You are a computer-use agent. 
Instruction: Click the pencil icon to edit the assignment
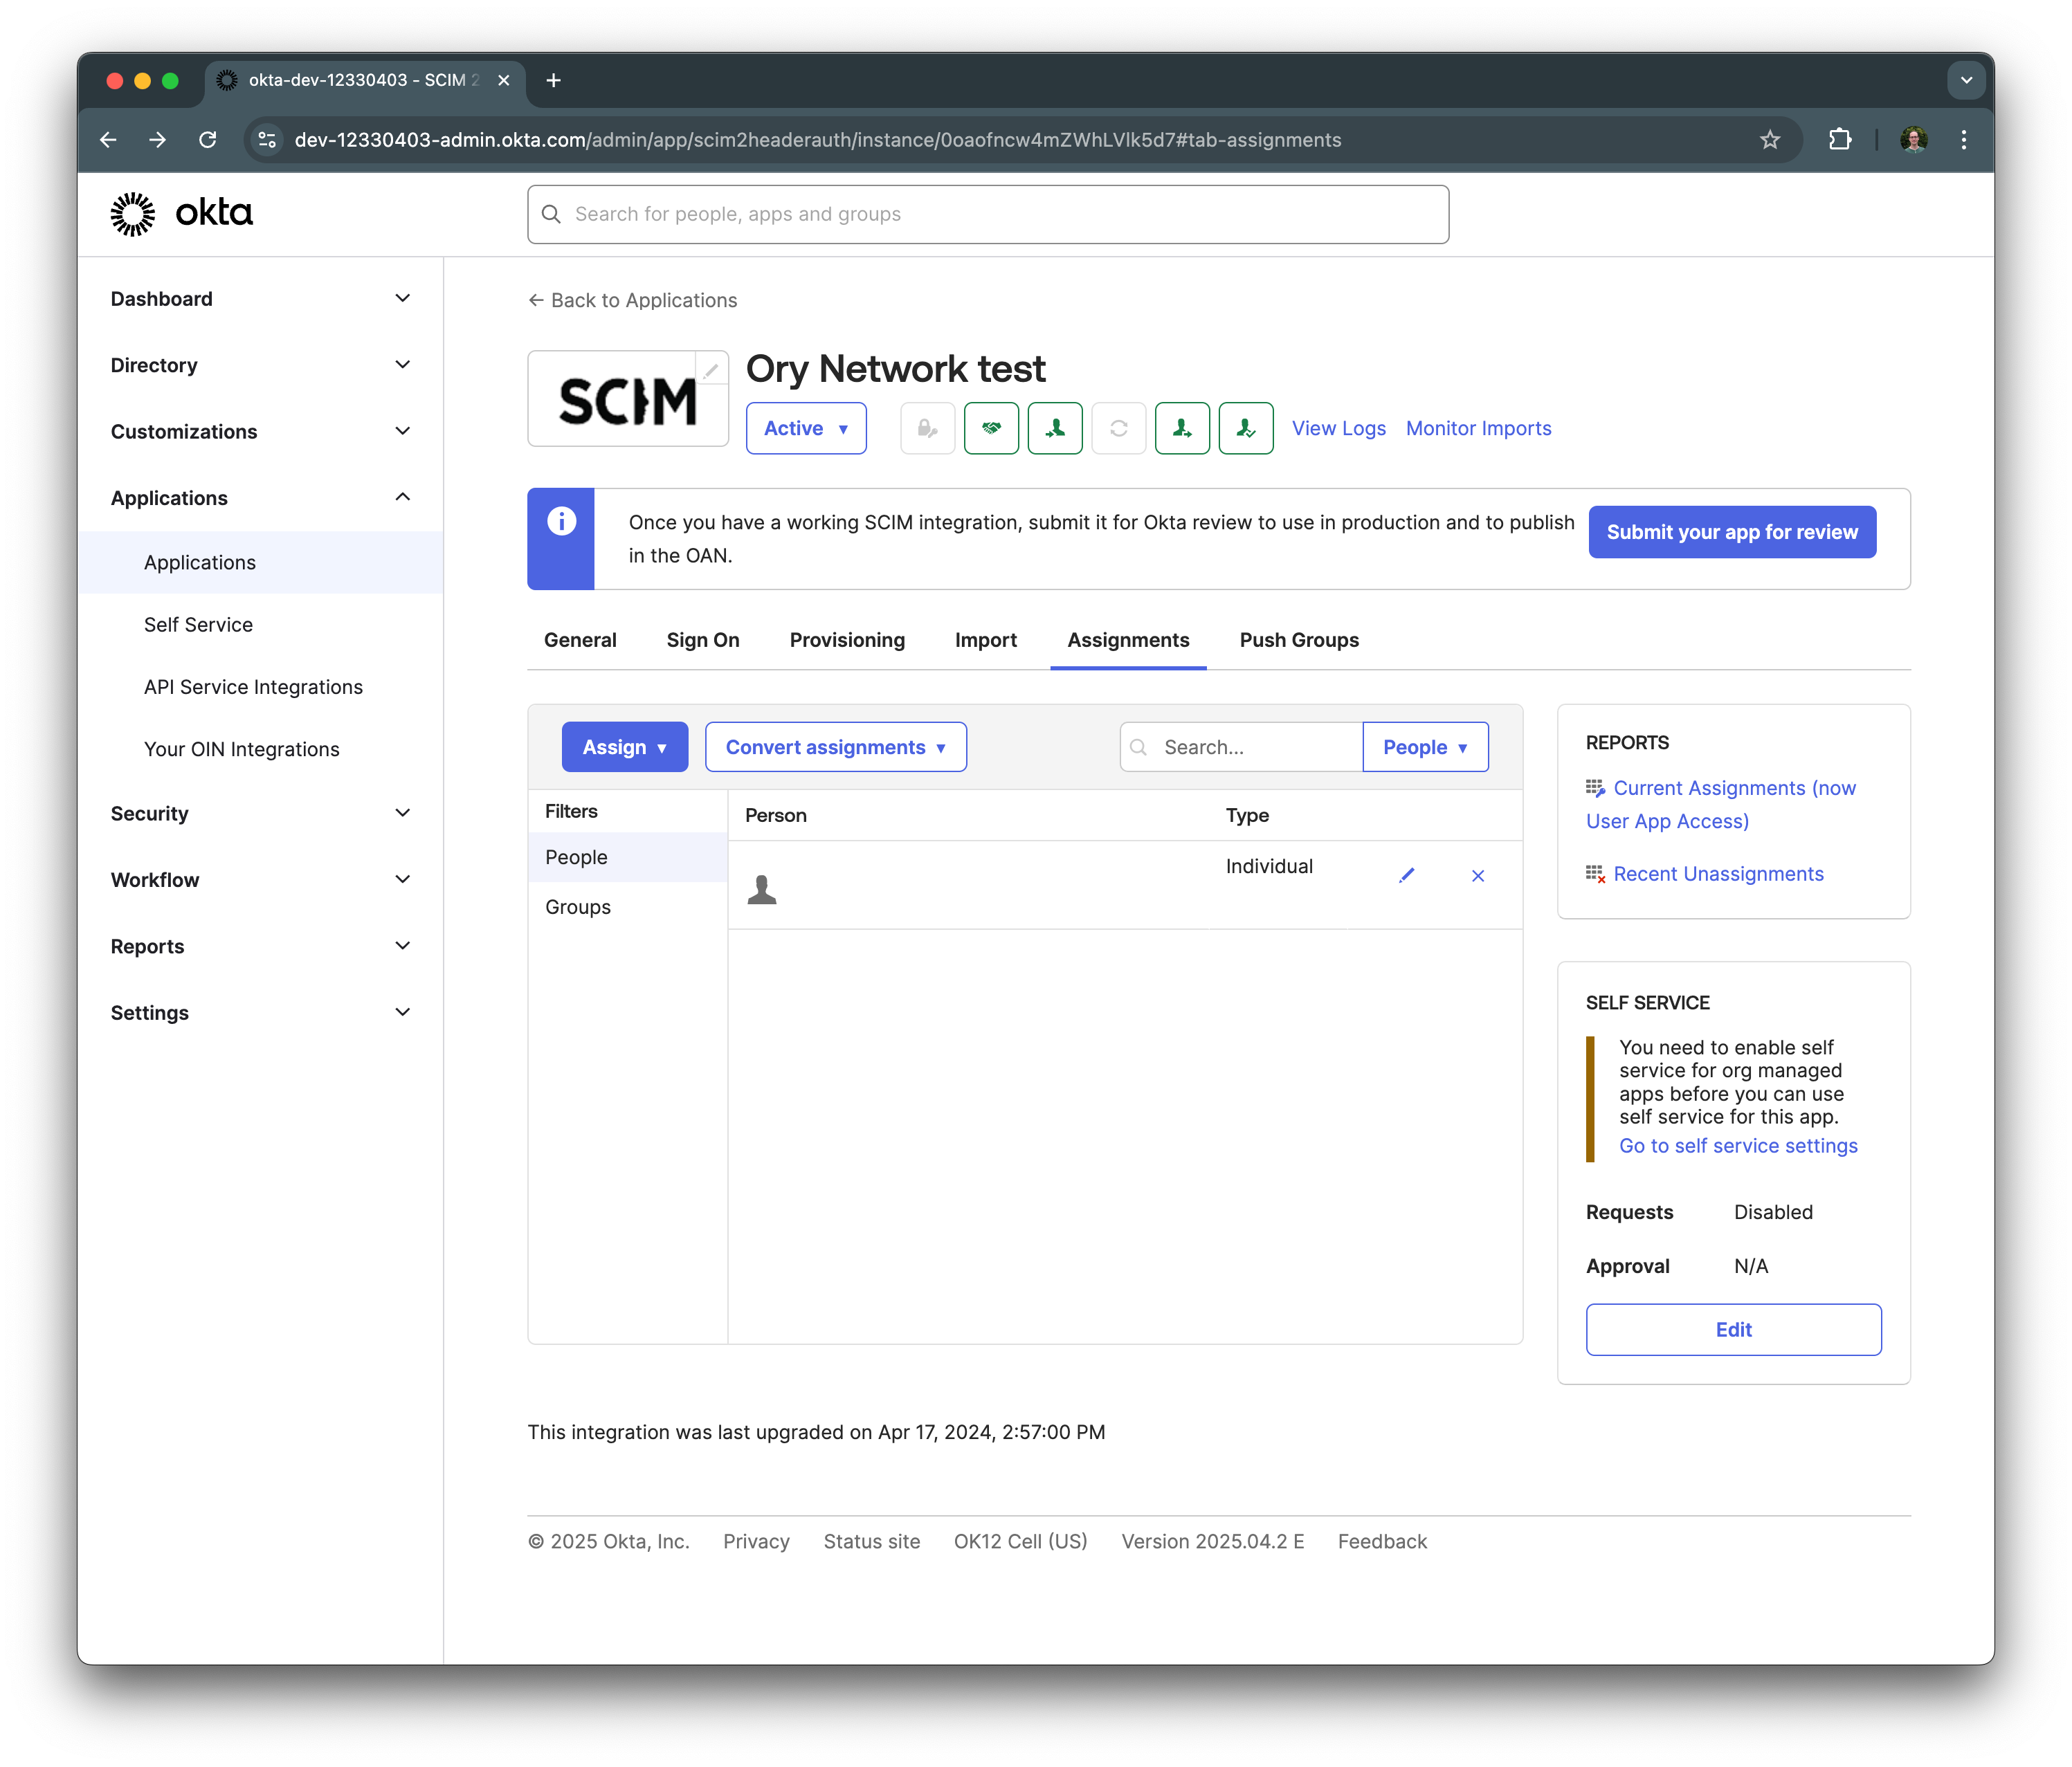click(x=1406, y=875)
